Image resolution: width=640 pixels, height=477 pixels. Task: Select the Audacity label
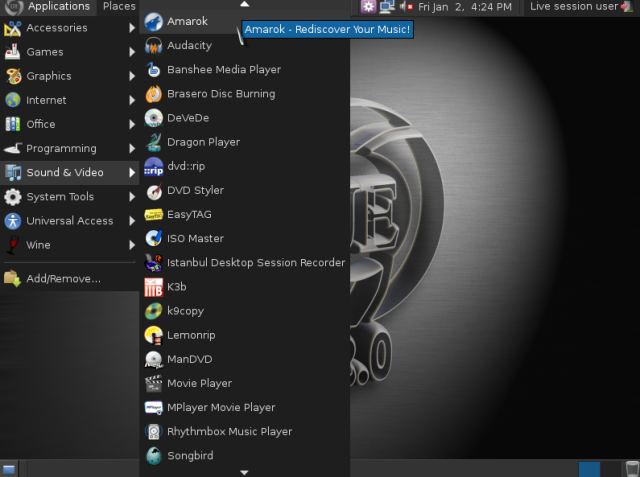pyautogui.click(x=189, y=46)
